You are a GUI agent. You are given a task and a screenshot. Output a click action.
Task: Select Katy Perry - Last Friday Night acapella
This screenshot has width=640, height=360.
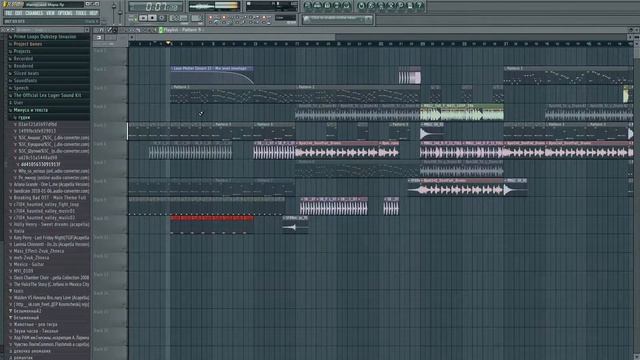(x=51, y=238)
